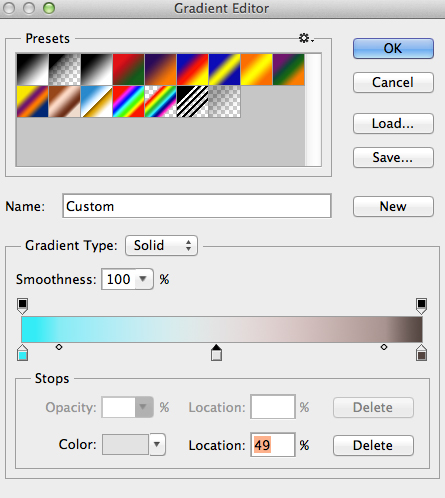
Task: Choose the red to green gradient preset
Action: 128,69
